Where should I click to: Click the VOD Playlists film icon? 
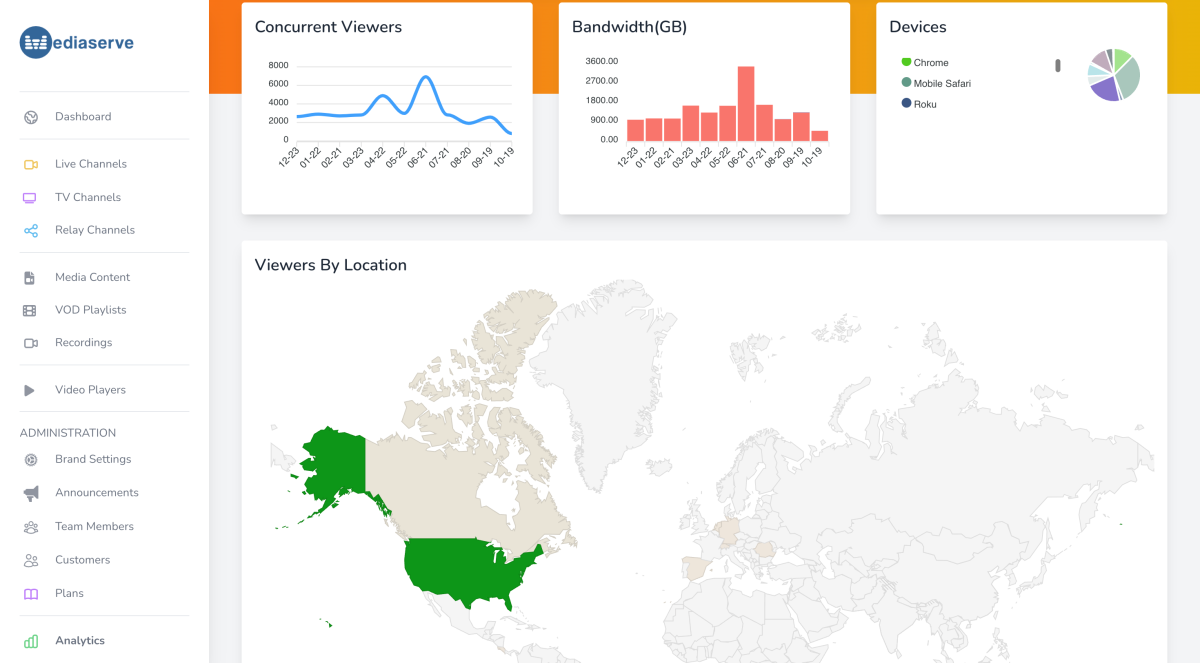coord(31,310)
